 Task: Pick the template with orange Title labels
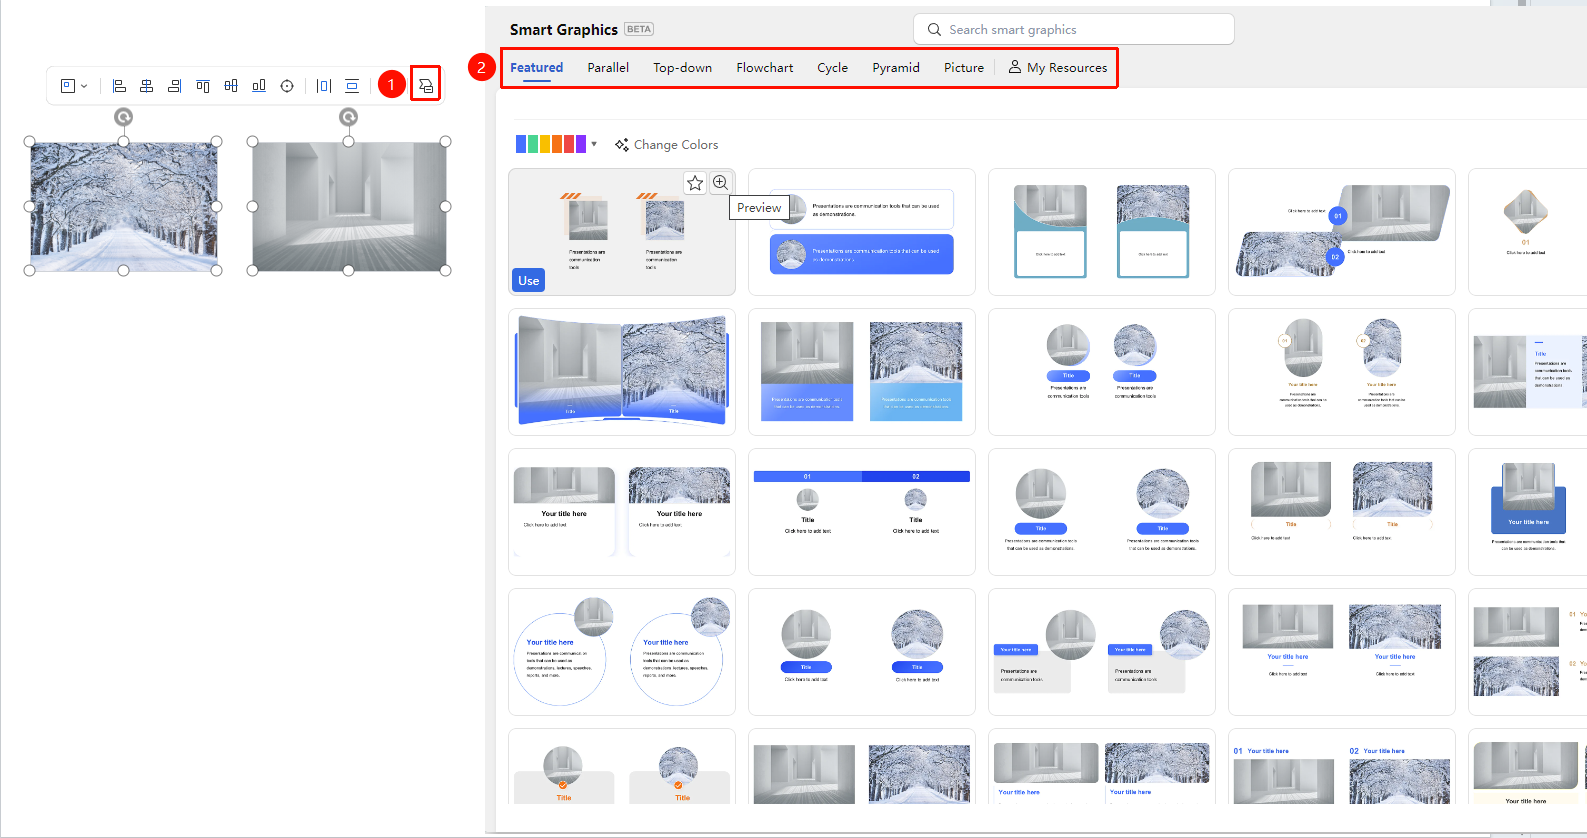pyautogui.click(x=622, y=766)
